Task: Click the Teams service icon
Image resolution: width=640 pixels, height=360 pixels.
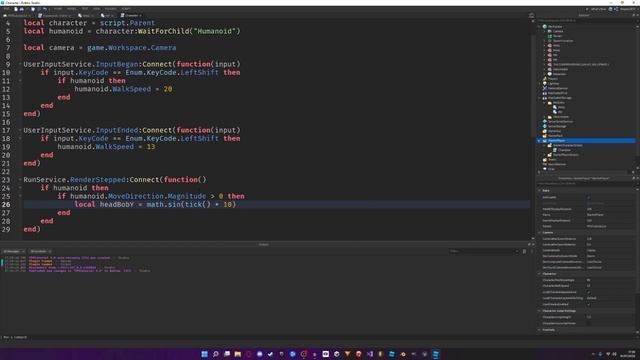Action: tap(544, 160)
